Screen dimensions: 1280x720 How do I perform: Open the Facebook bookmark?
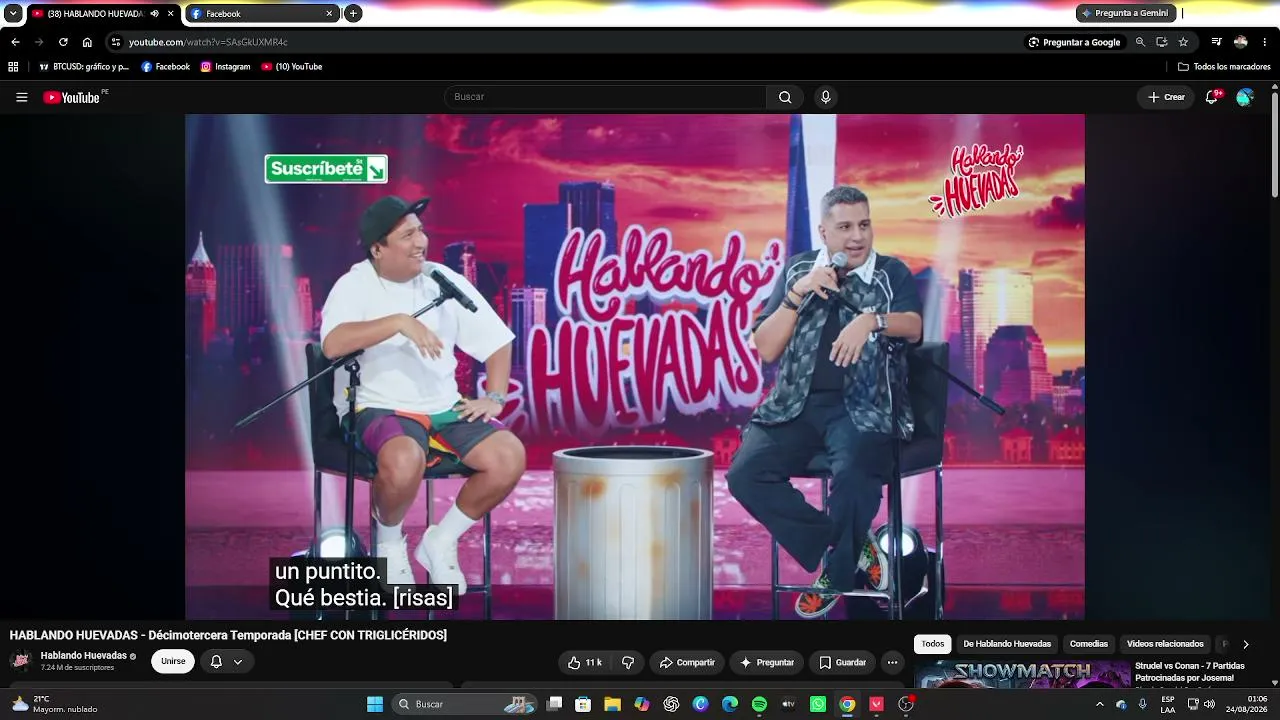(166, 67)
